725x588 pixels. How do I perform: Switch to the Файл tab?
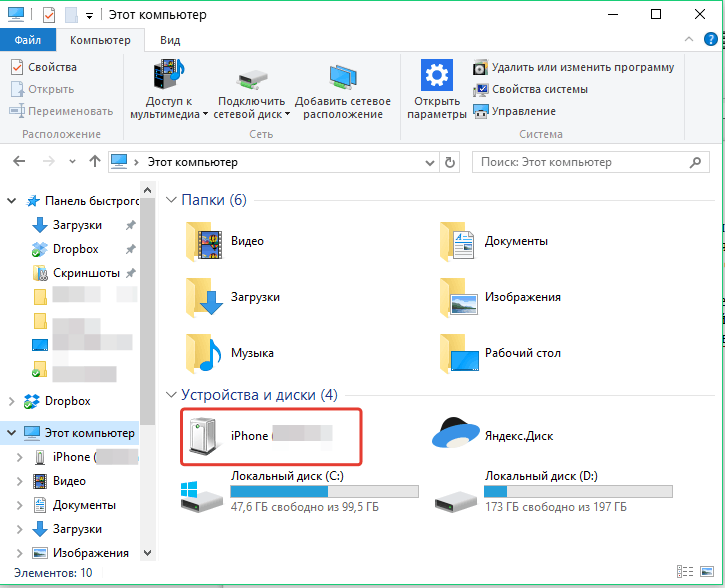tap(28, 40)
